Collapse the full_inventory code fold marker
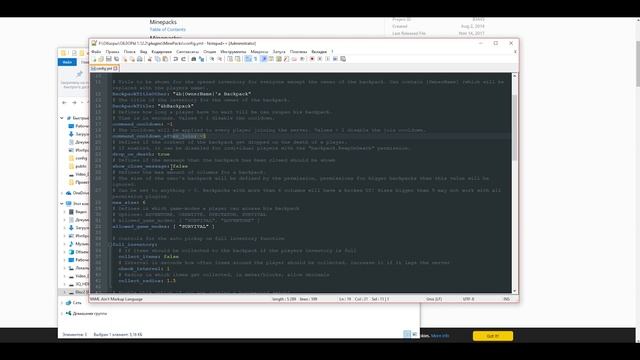This screenshot has height=360, width=640. 110,244
